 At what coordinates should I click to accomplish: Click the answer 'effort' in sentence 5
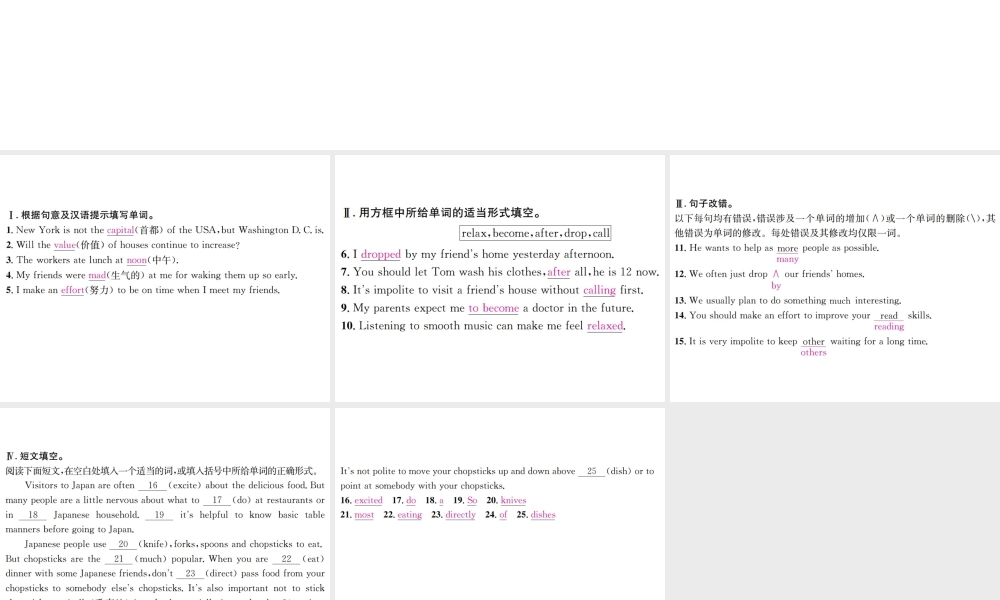[72, 290]
